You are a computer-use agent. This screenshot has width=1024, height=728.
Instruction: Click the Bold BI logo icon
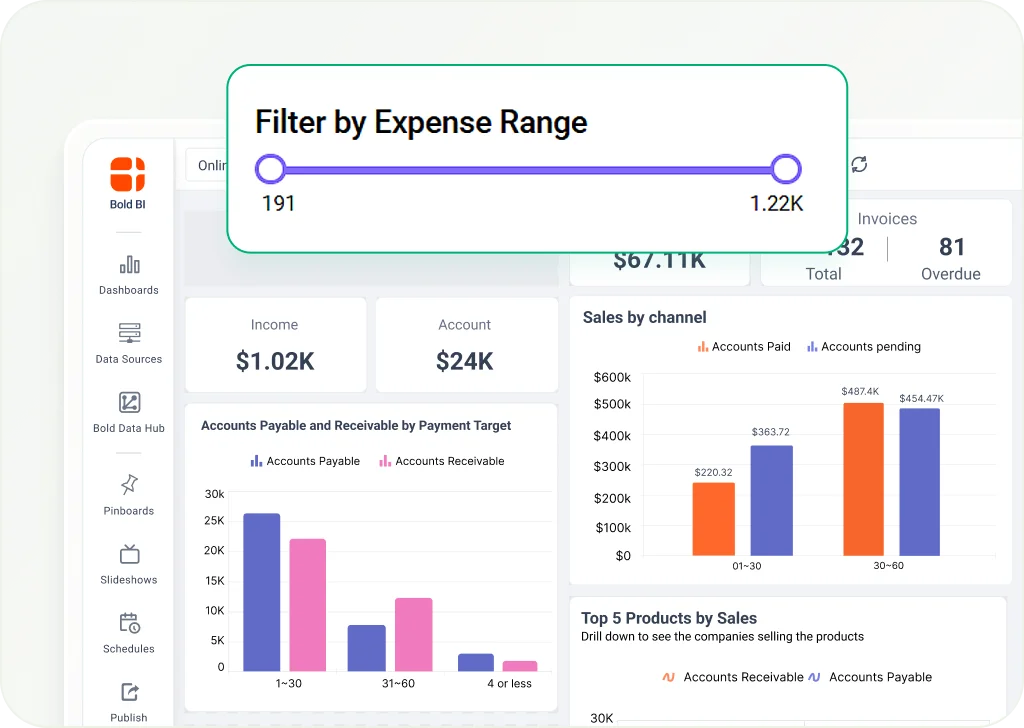128,174
